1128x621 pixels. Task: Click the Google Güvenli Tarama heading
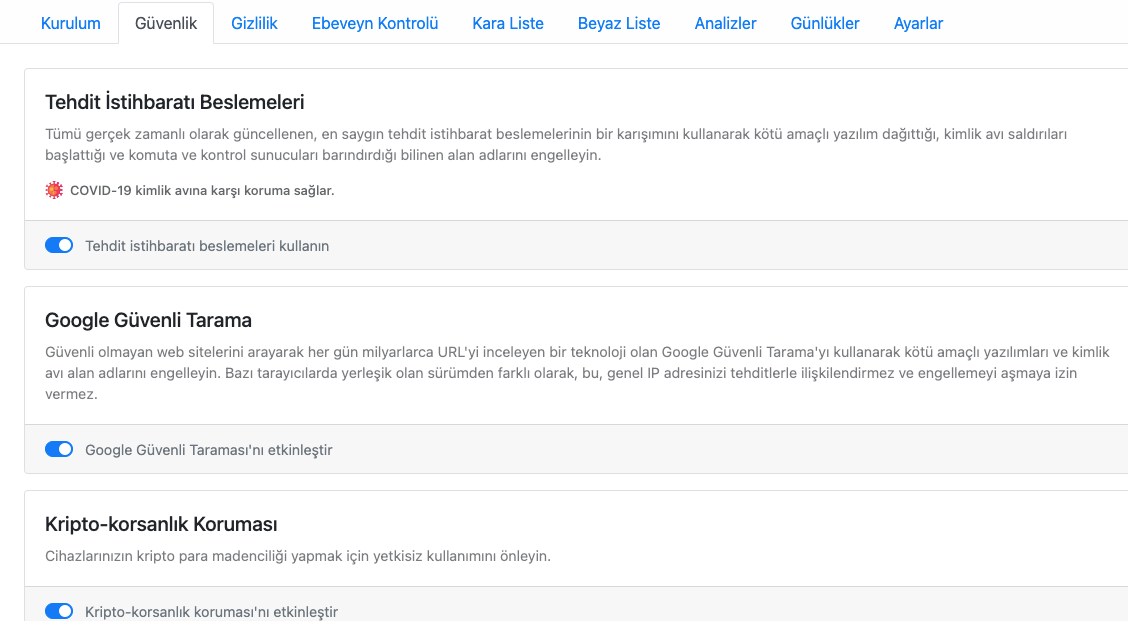click(x=148, y=320)
